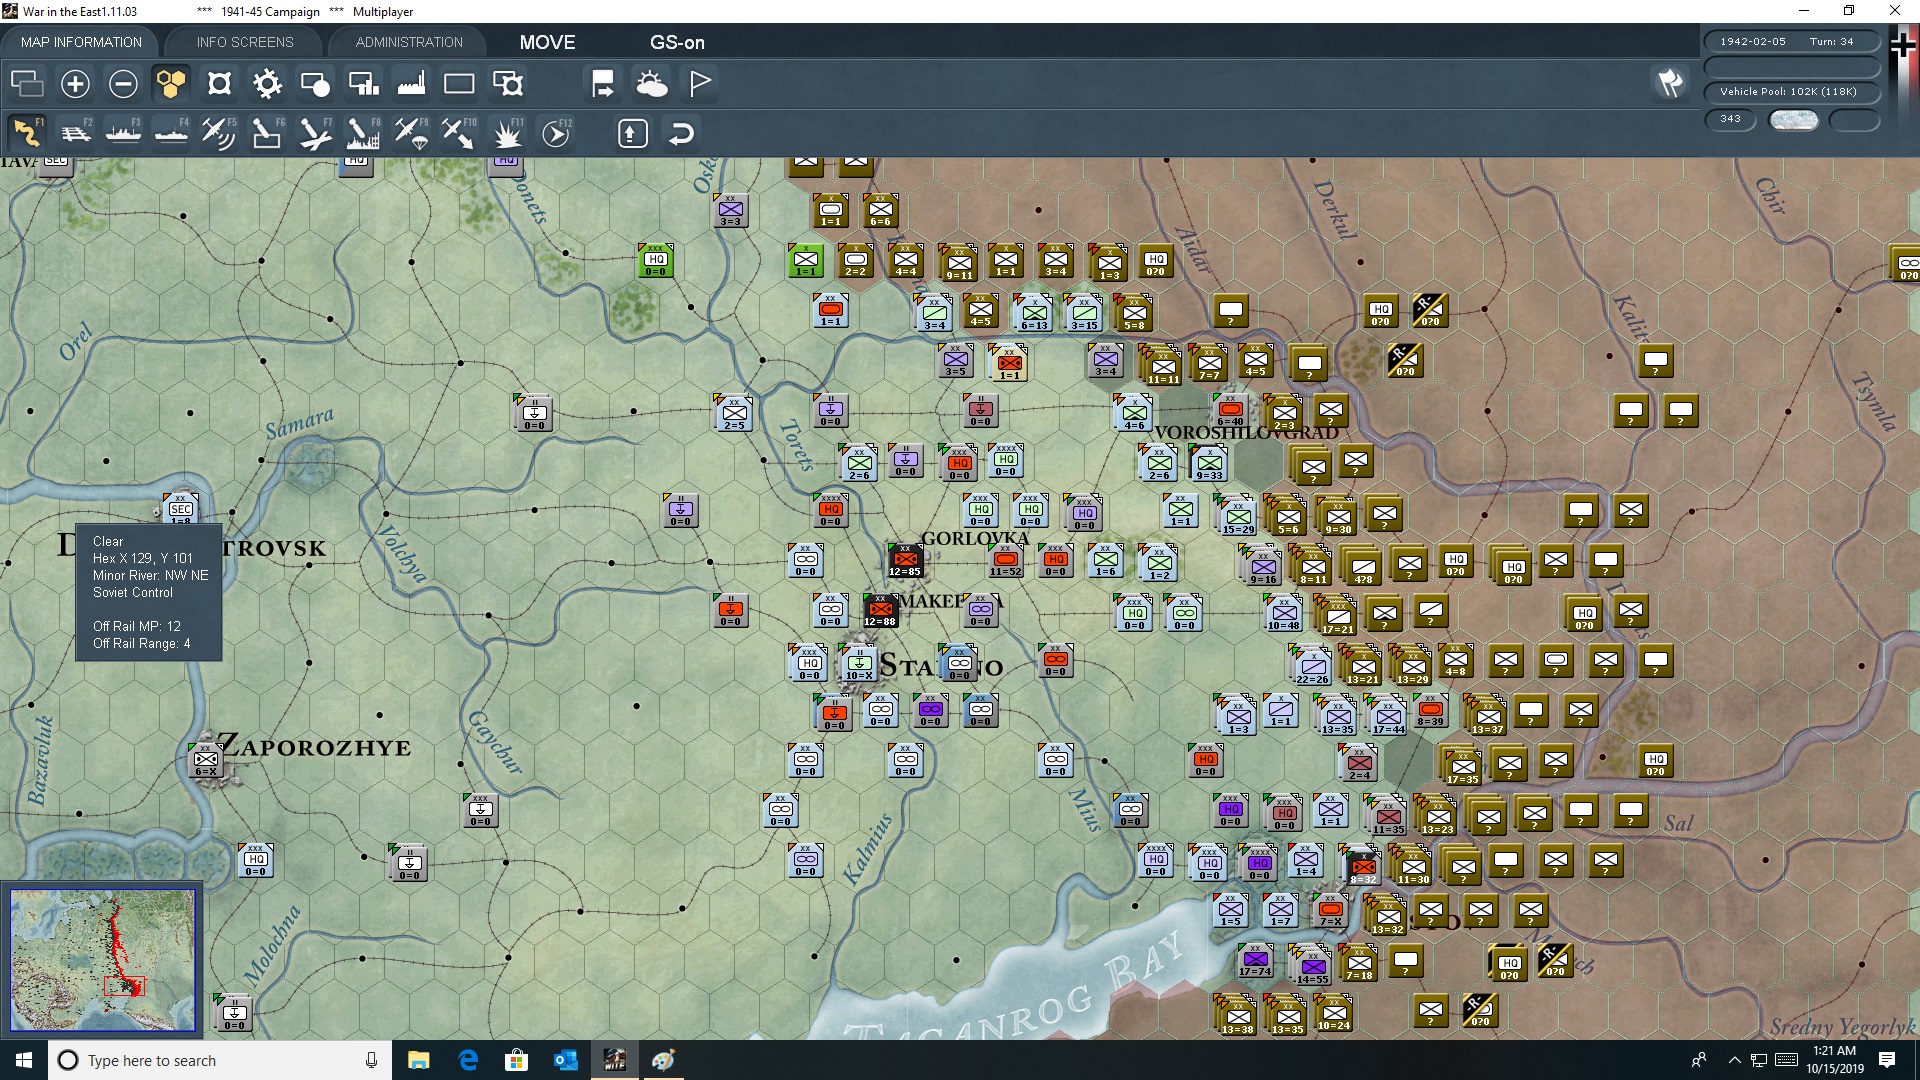The width and height of the screenshot is (1920, 1080).
Task: Toggle the jump map dual-window icon
Action: 27,84
